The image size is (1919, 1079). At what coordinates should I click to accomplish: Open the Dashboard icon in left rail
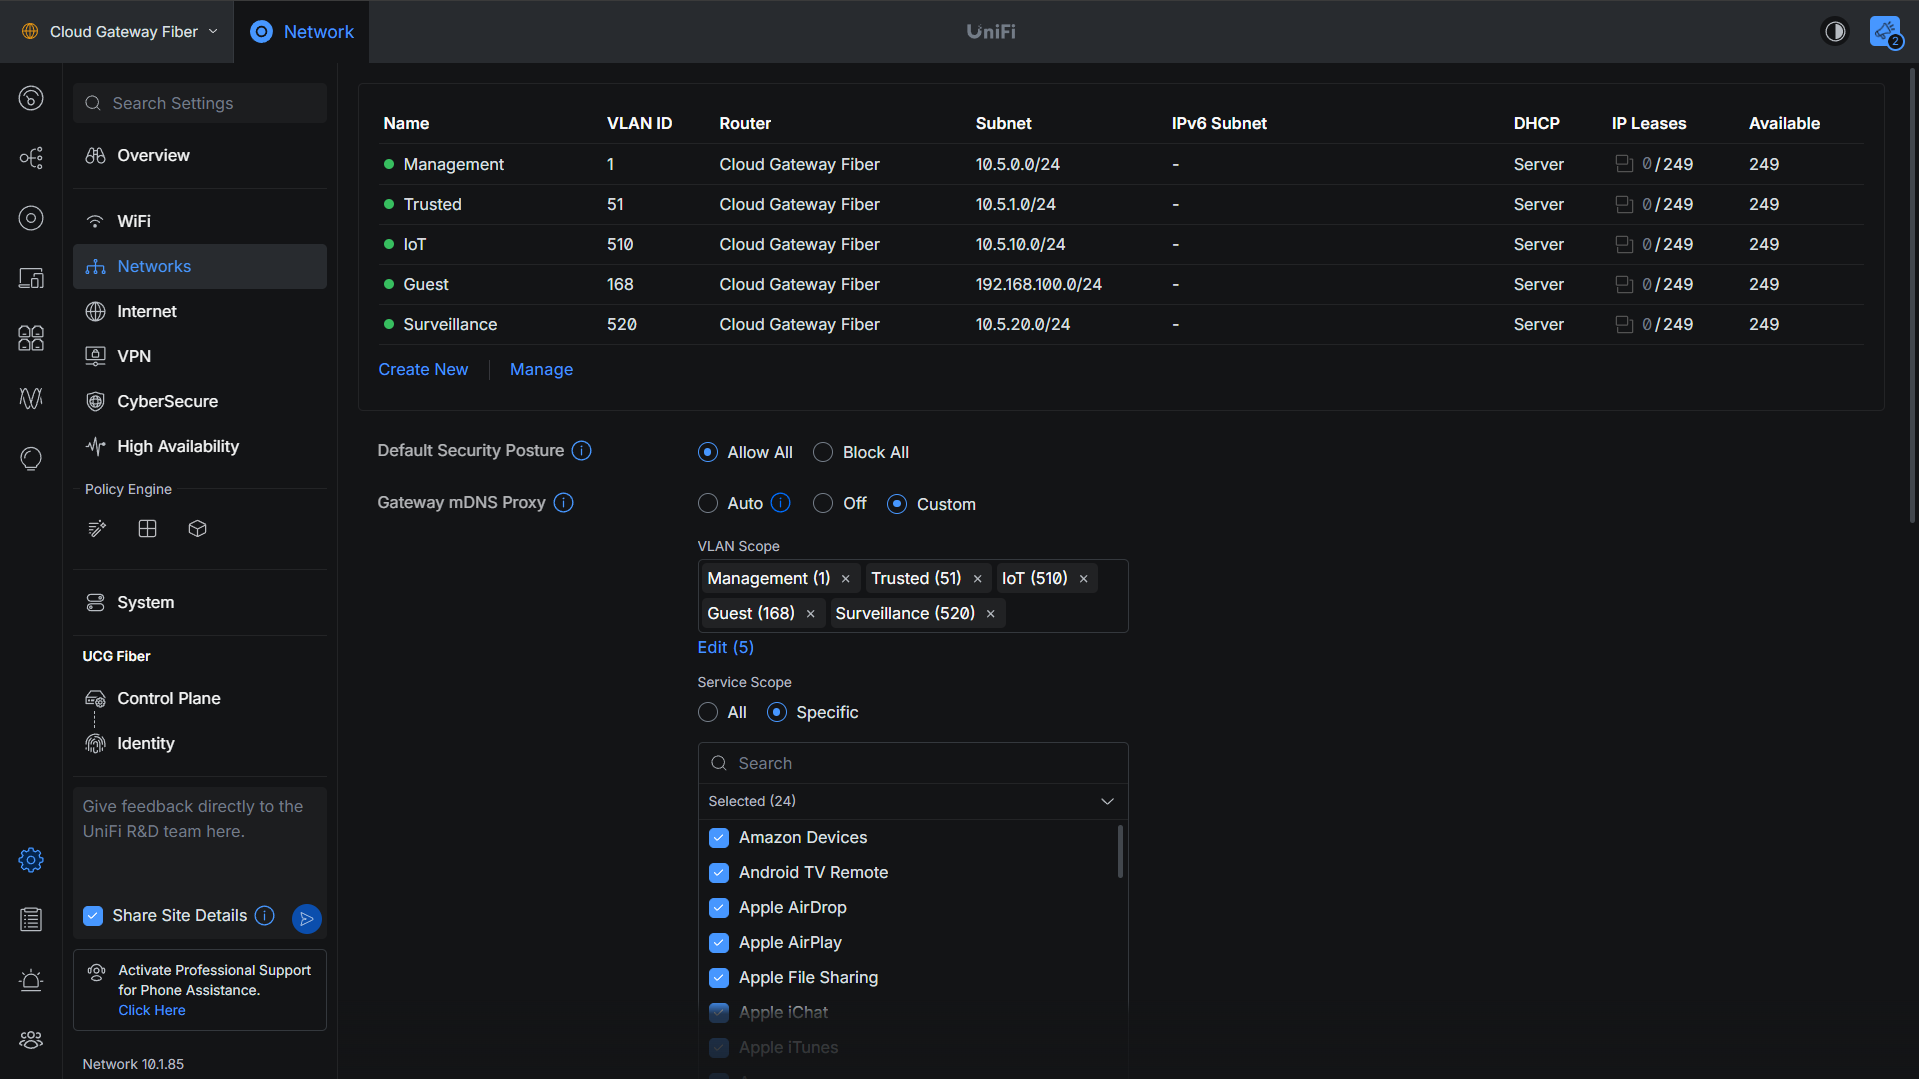pos(31,98)
